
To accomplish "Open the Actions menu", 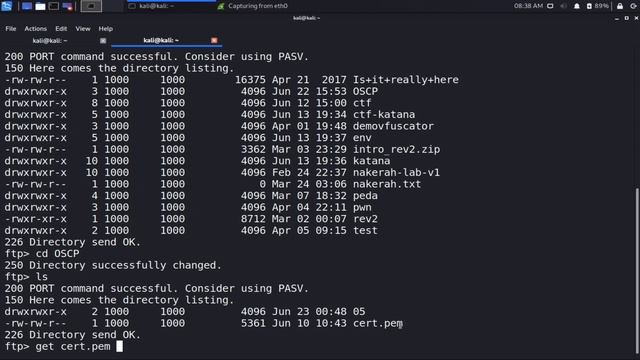I will (36, 29).
